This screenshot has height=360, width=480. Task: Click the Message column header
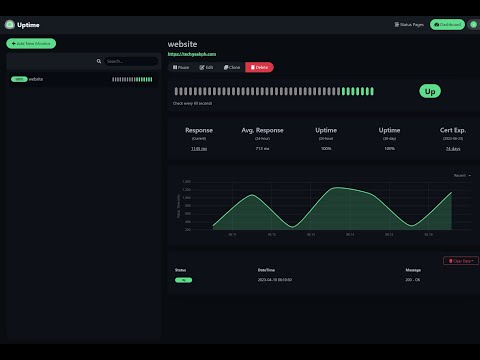coord(413,270)
